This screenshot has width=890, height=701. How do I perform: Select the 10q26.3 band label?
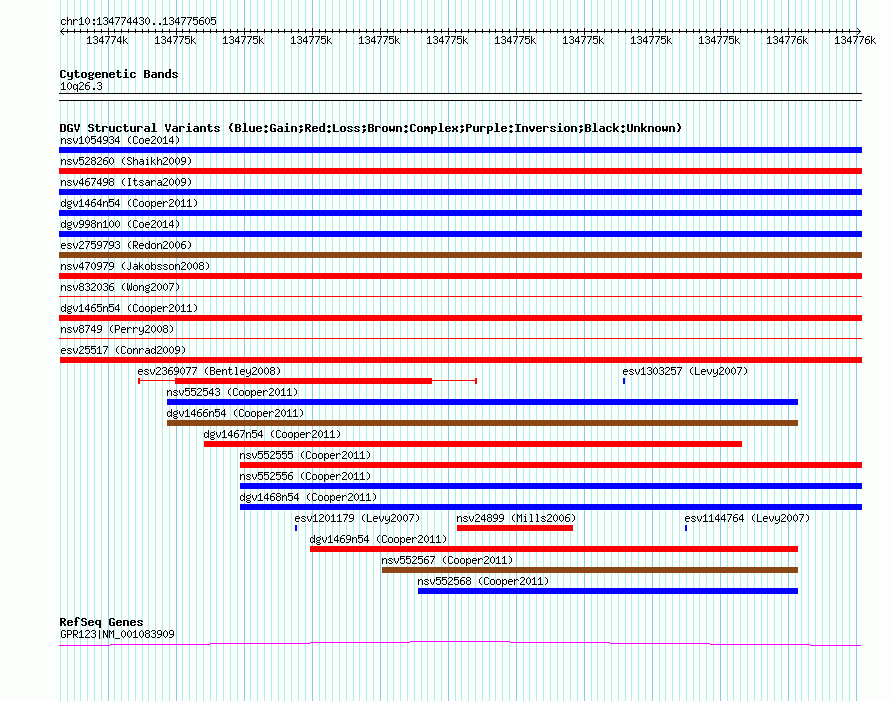81,86
